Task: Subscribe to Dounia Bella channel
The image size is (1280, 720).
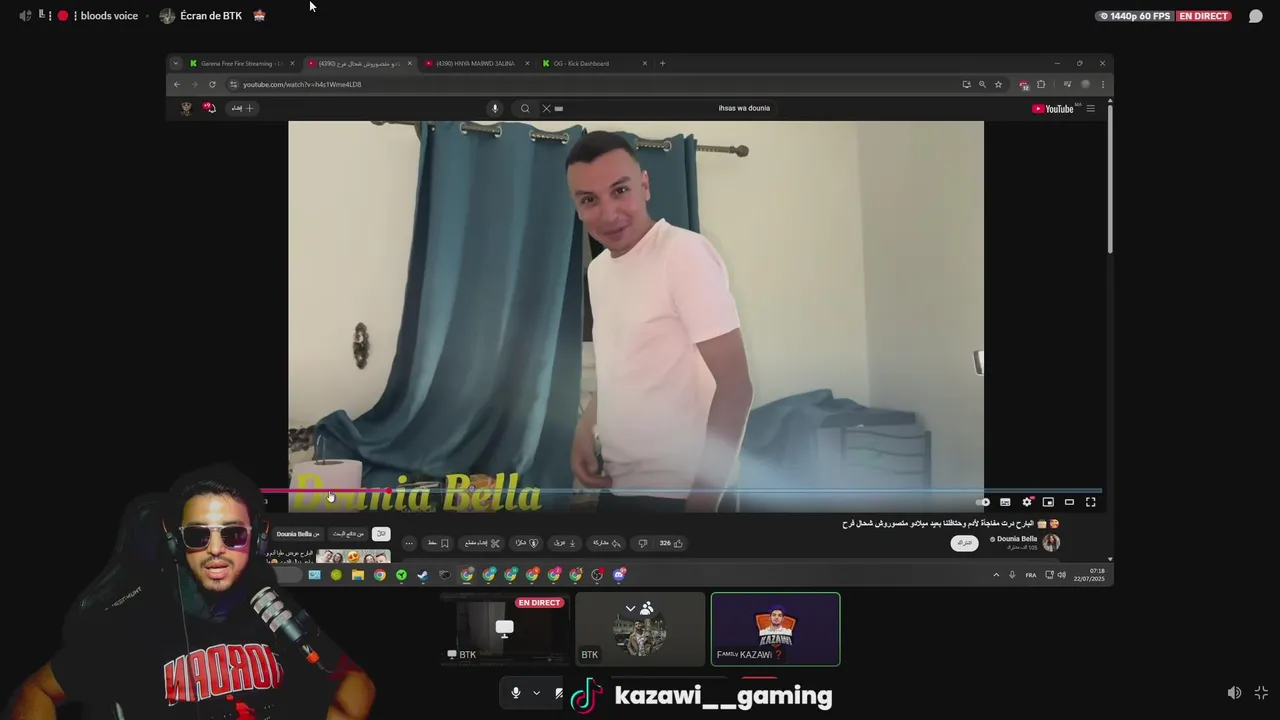Action: click(964, 543)
